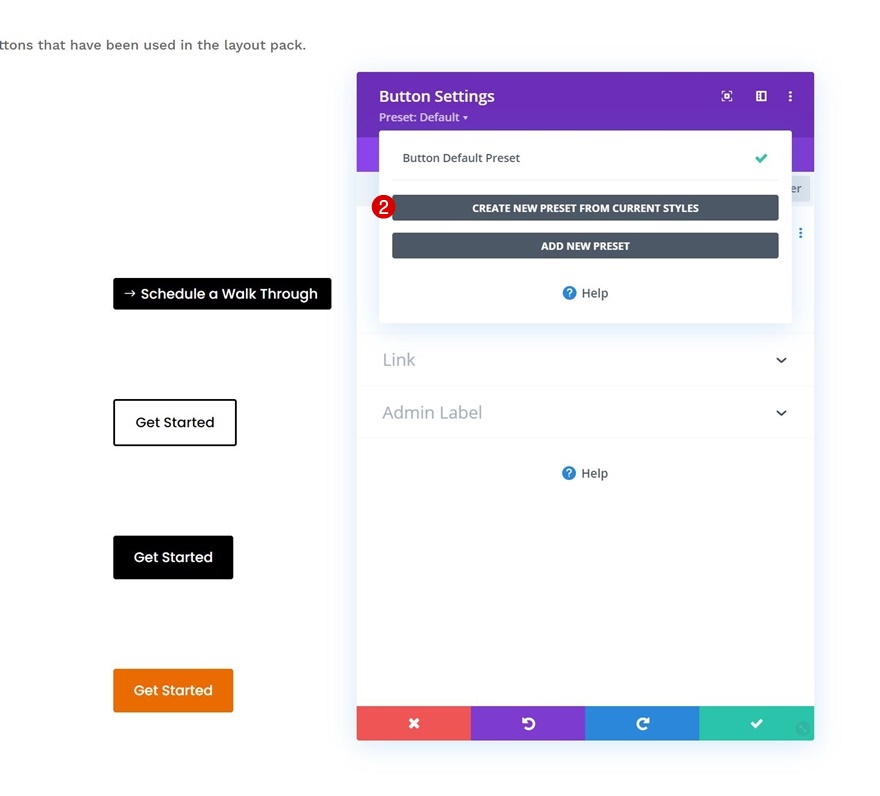Click the purple undo button
The image size is (880, 796).
[x=528, y=723]
